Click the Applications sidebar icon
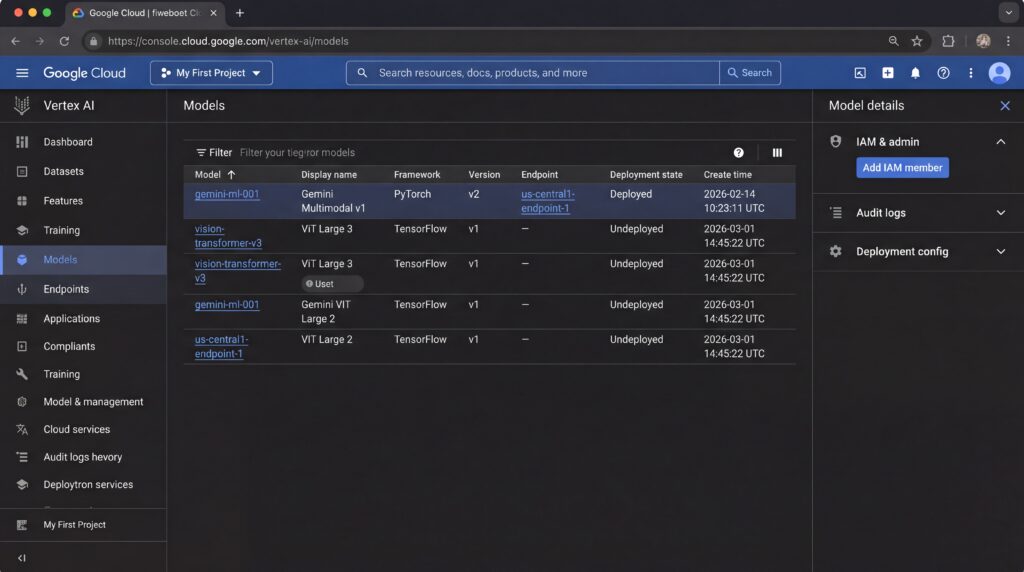The height and width of the screenshot is (572, 1024). [22, 319]
